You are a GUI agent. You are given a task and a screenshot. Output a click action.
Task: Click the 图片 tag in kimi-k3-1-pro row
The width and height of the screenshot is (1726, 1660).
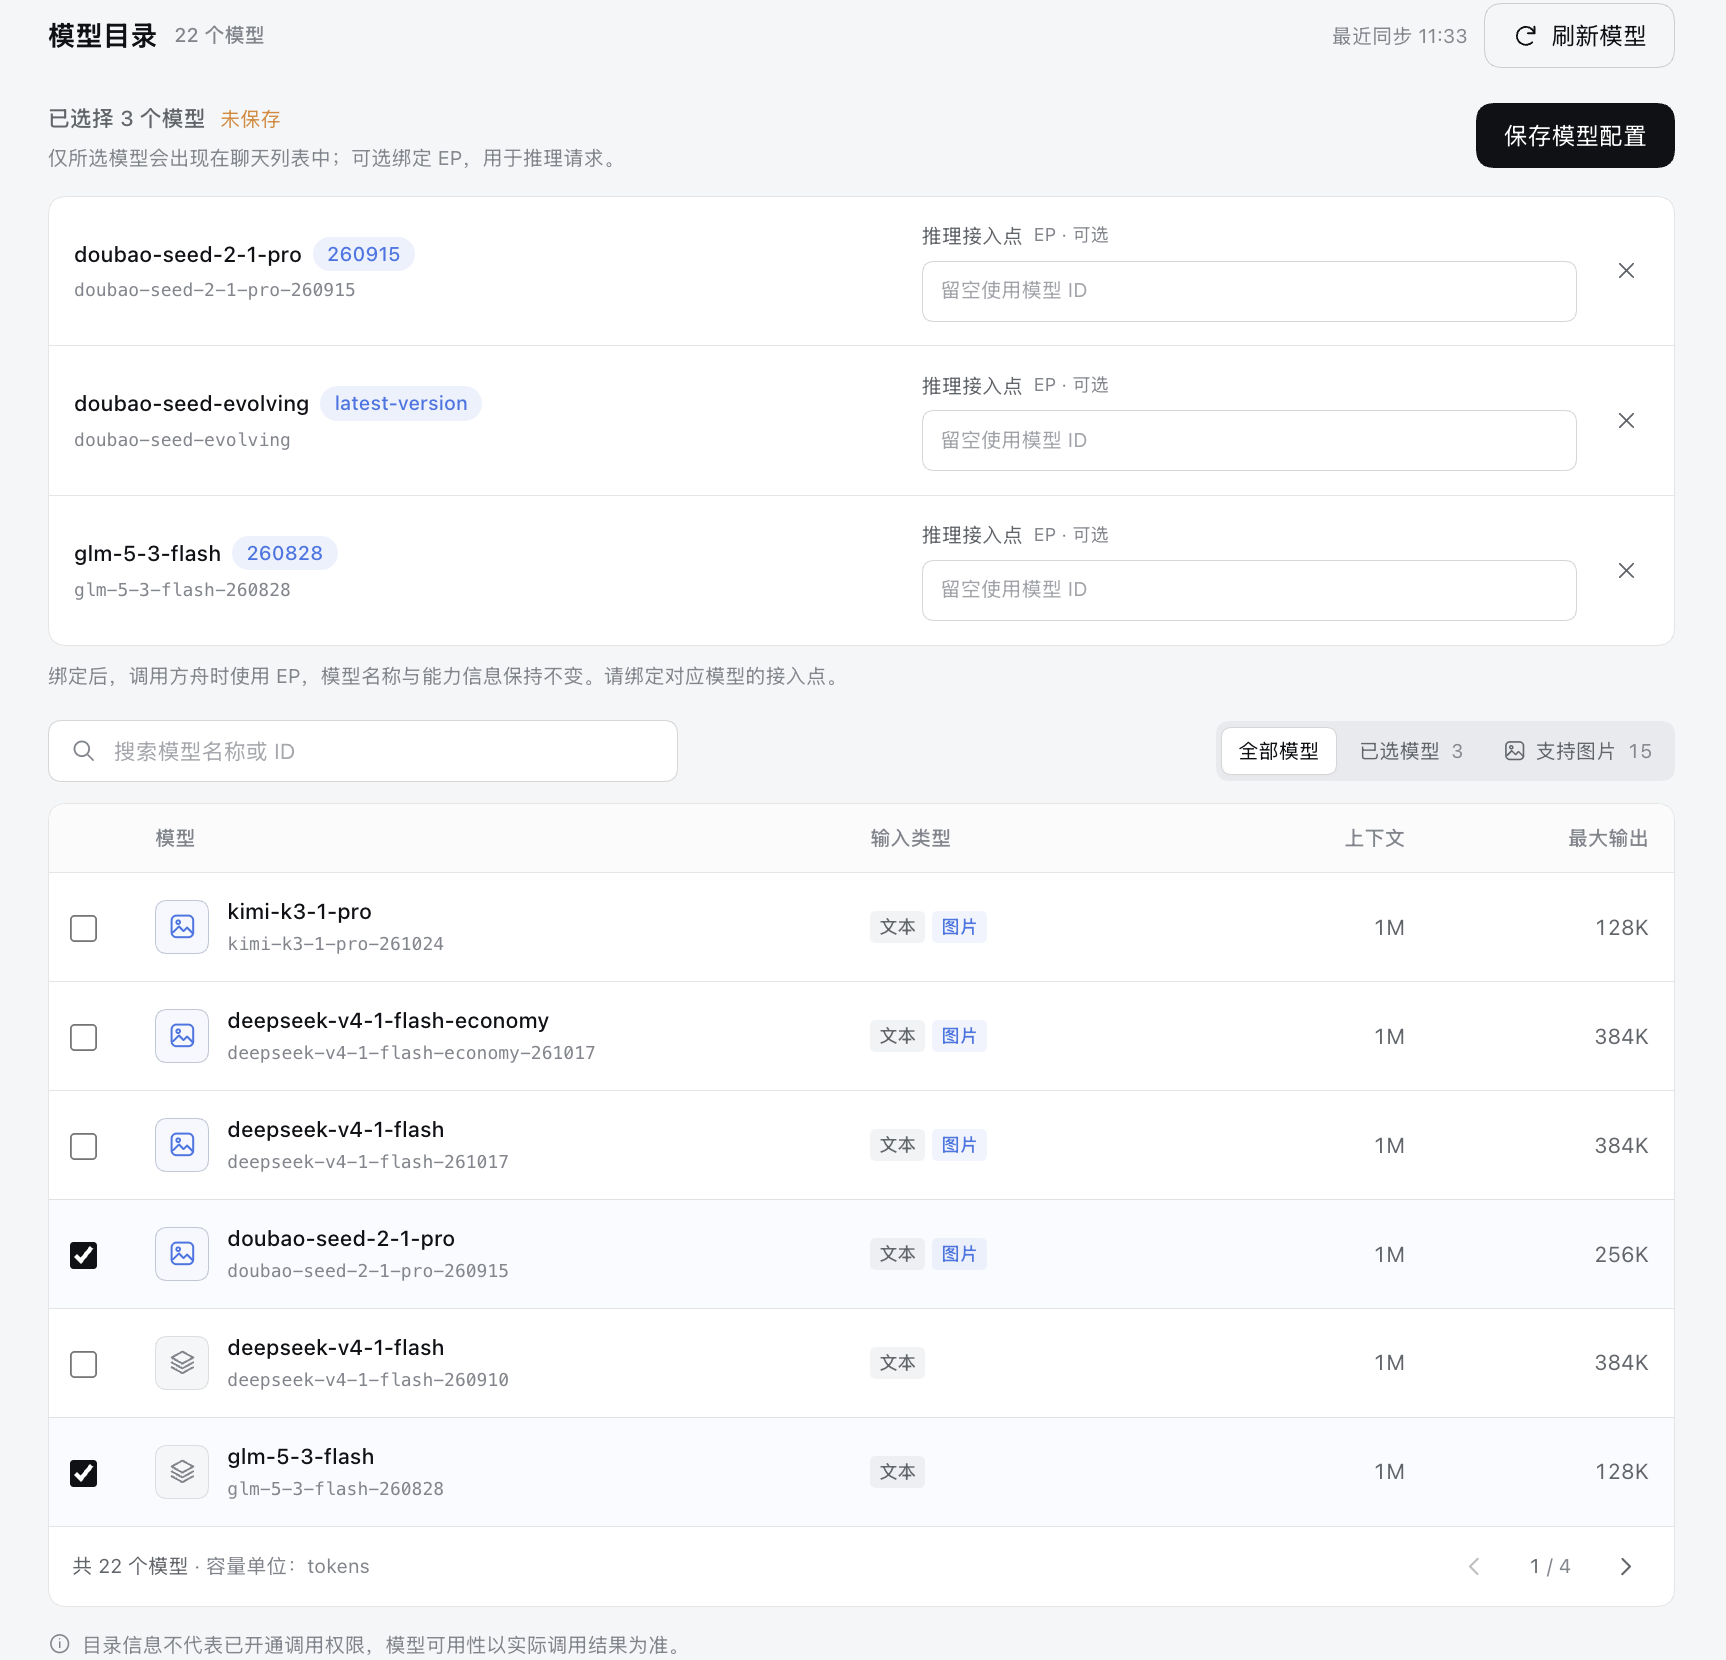[959, 927]
